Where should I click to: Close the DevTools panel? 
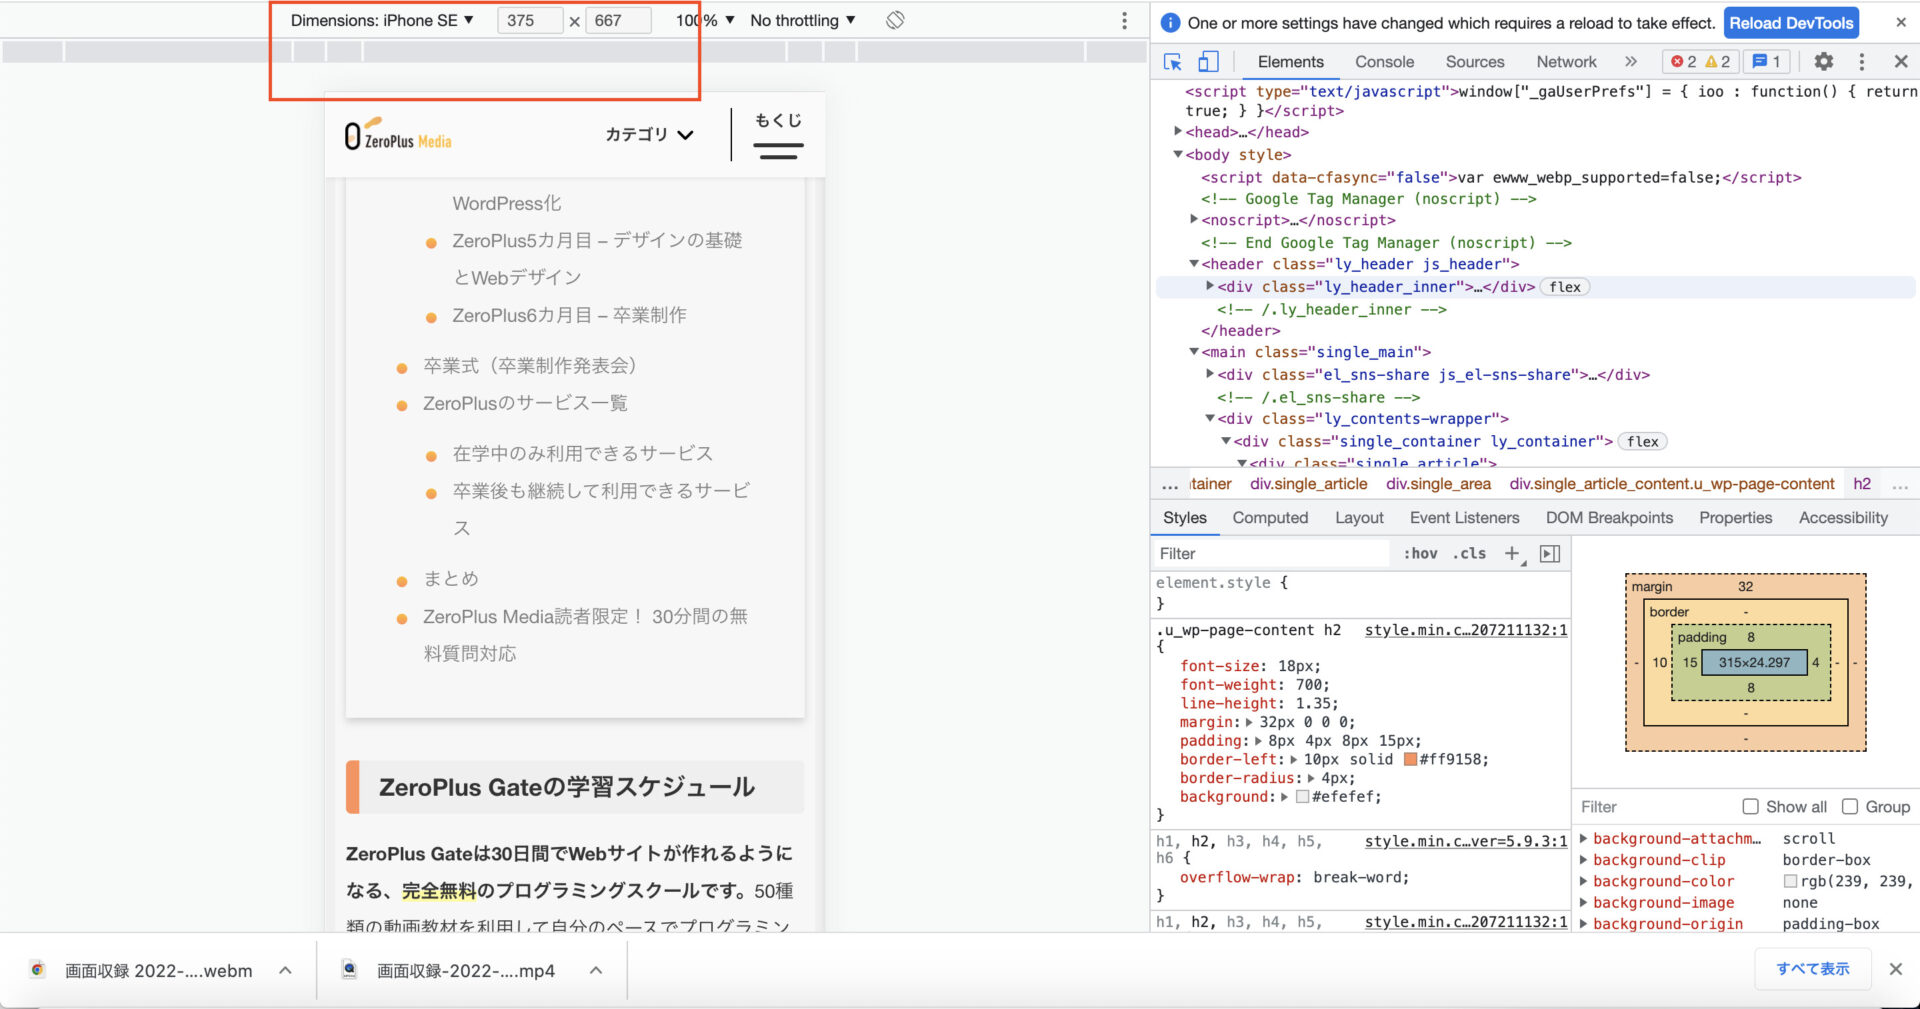(x=1901, y=62)
